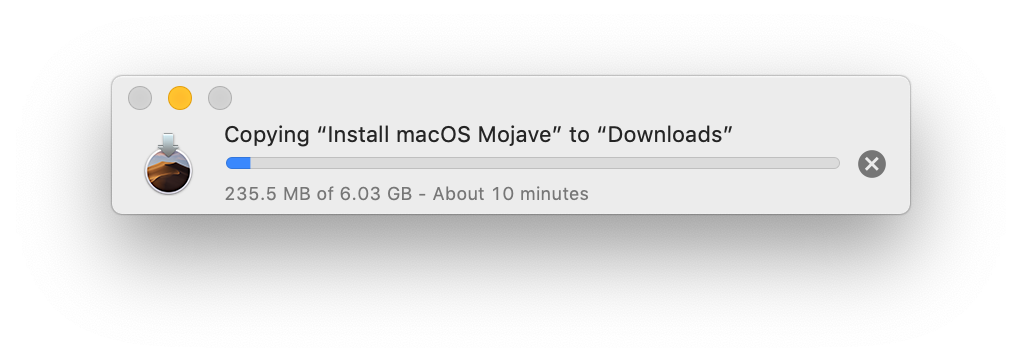Screen dimensions: 1022x362
Task: Click the "About 10 minutes" time estimate
Action: 510,194
